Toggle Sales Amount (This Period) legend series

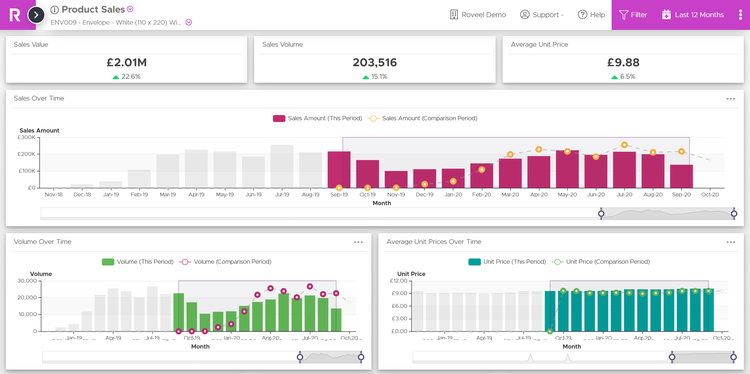click(x=317, y=118)
